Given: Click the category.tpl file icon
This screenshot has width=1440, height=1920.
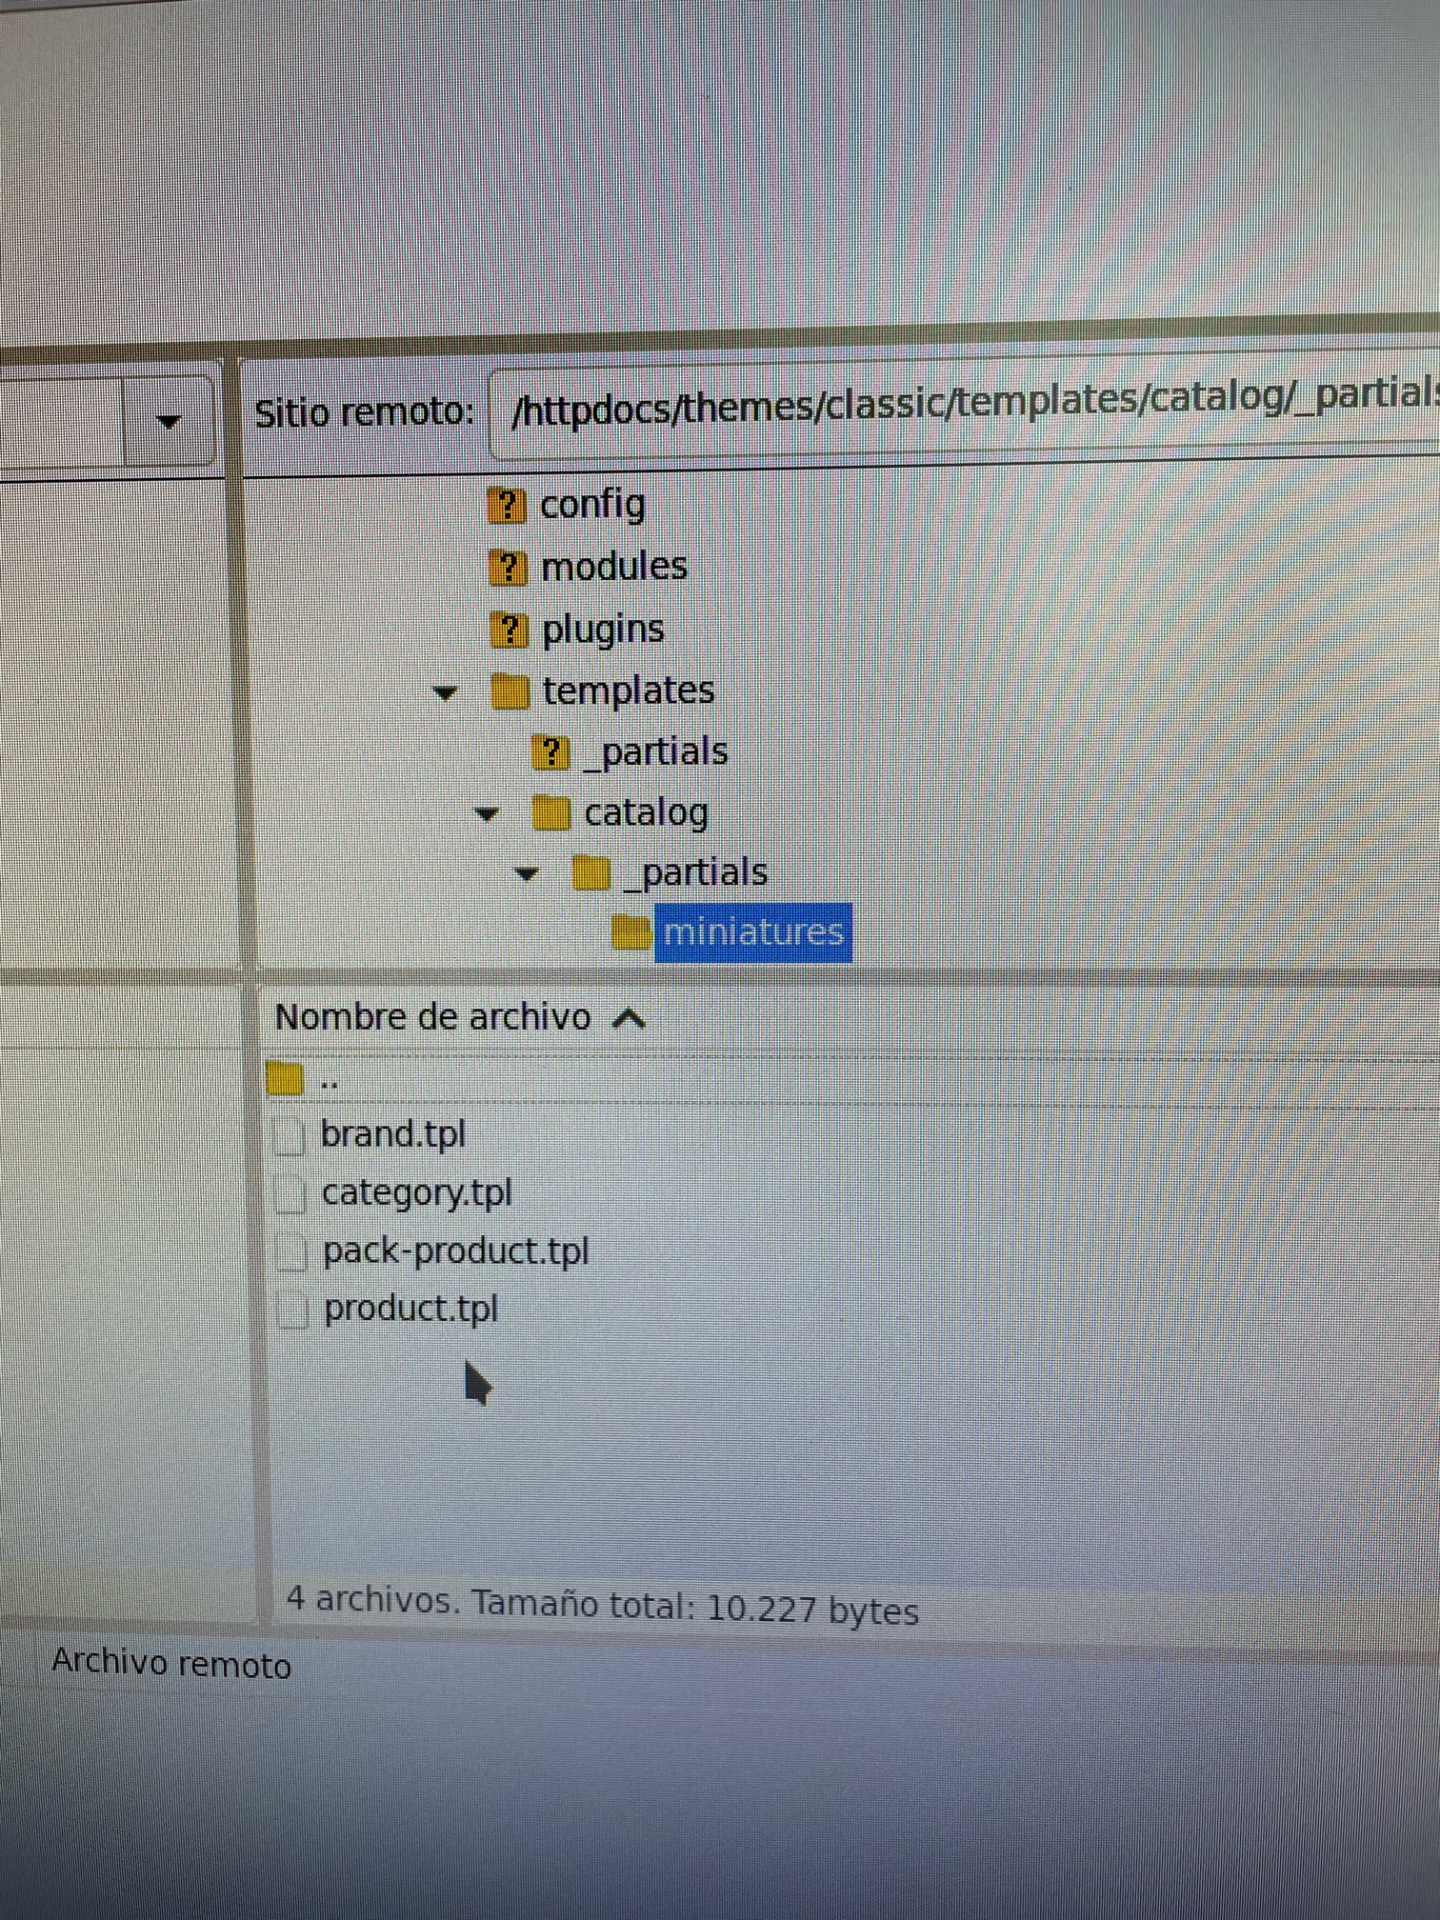Looking at the screenshot, I should tap(291, 1195).
